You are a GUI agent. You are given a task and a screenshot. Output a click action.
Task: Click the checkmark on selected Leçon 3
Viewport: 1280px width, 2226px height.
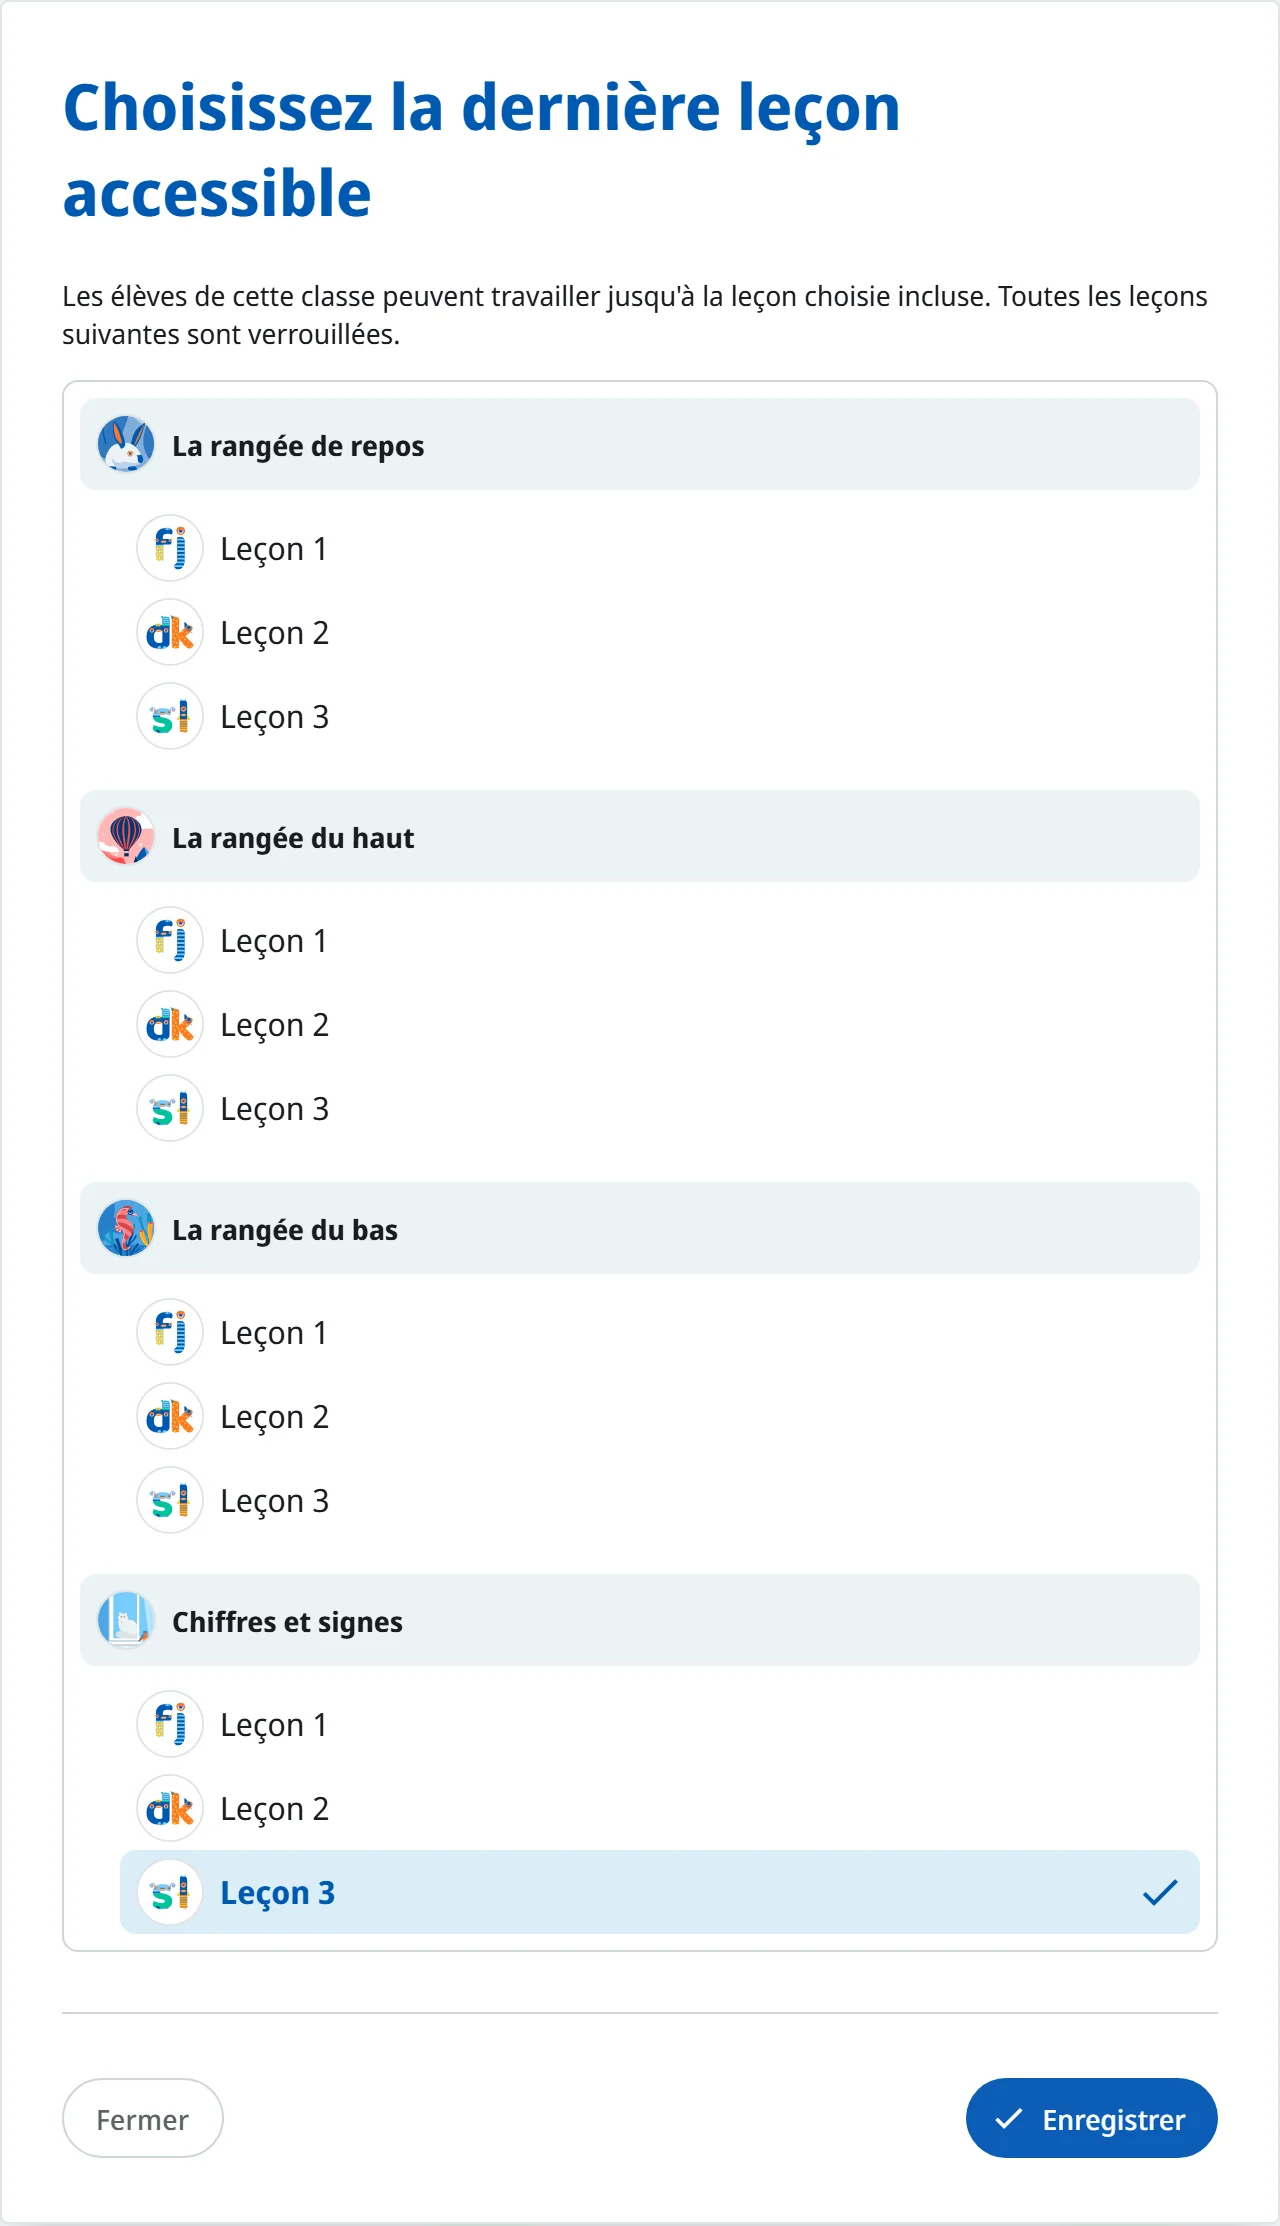click(x=1160, y=1892)
